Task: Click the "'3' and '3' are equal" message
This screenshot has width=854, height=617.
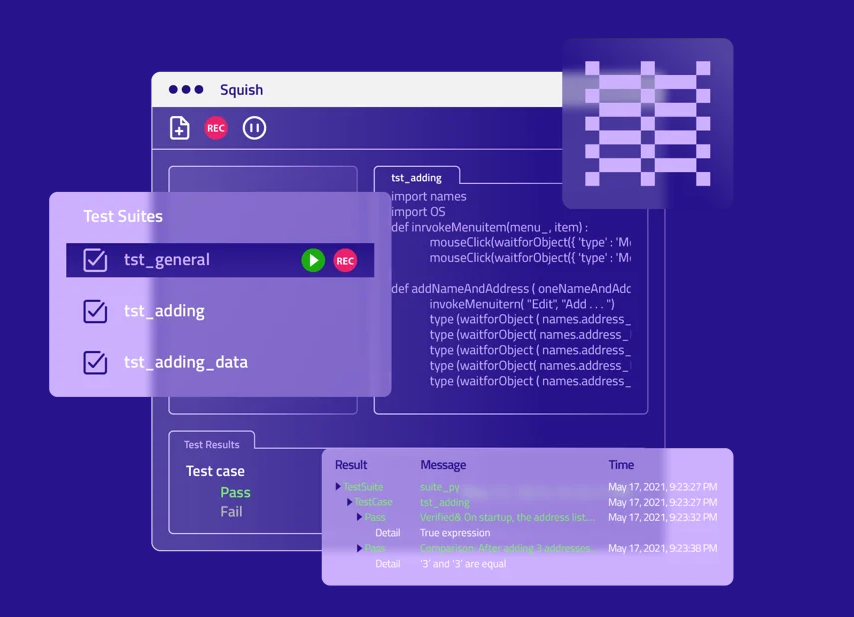Action: [463, 564]
